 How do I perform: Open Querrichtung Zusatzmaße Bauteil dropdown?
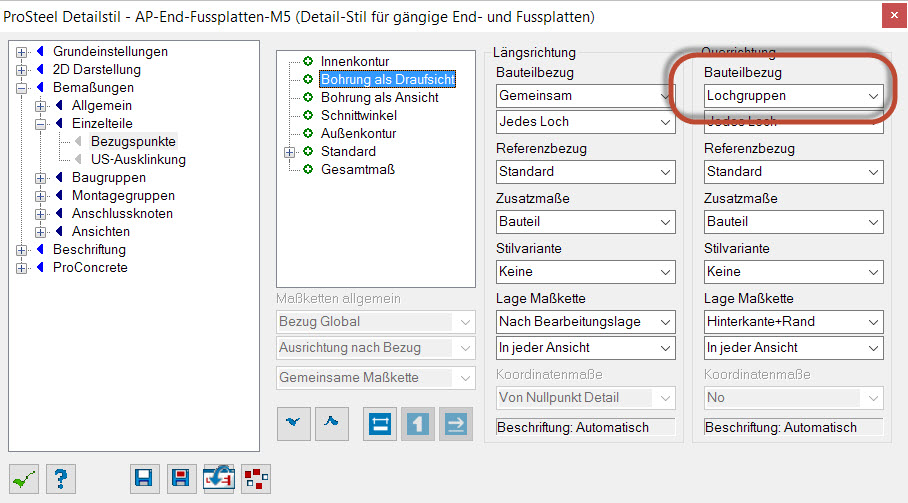[x=793, y=222]
